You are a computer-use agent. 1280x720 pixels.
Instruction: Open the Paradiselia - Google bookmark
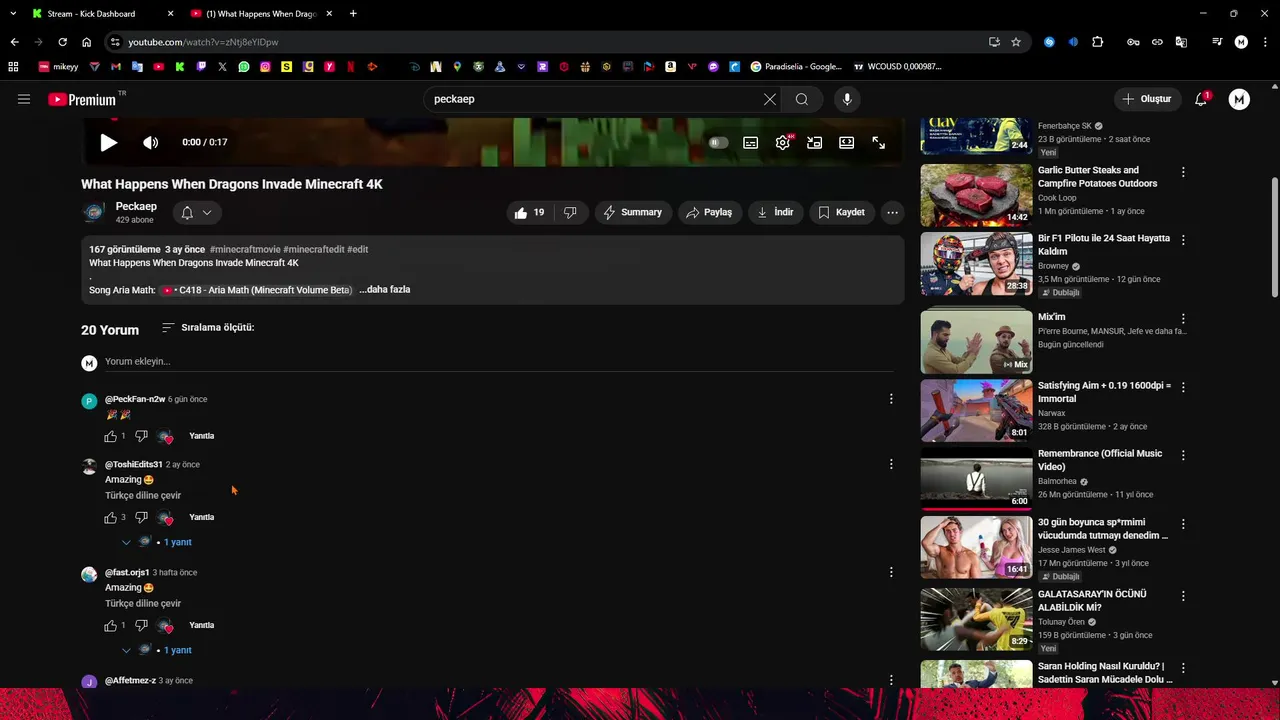coord(796,67)
